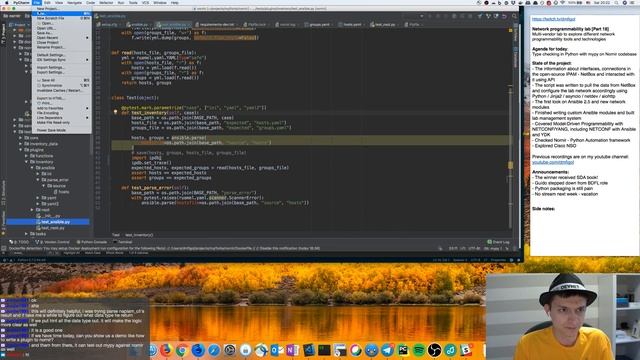
Task: Select test_nsot.py in project tree
Action: tap(50, 228)
